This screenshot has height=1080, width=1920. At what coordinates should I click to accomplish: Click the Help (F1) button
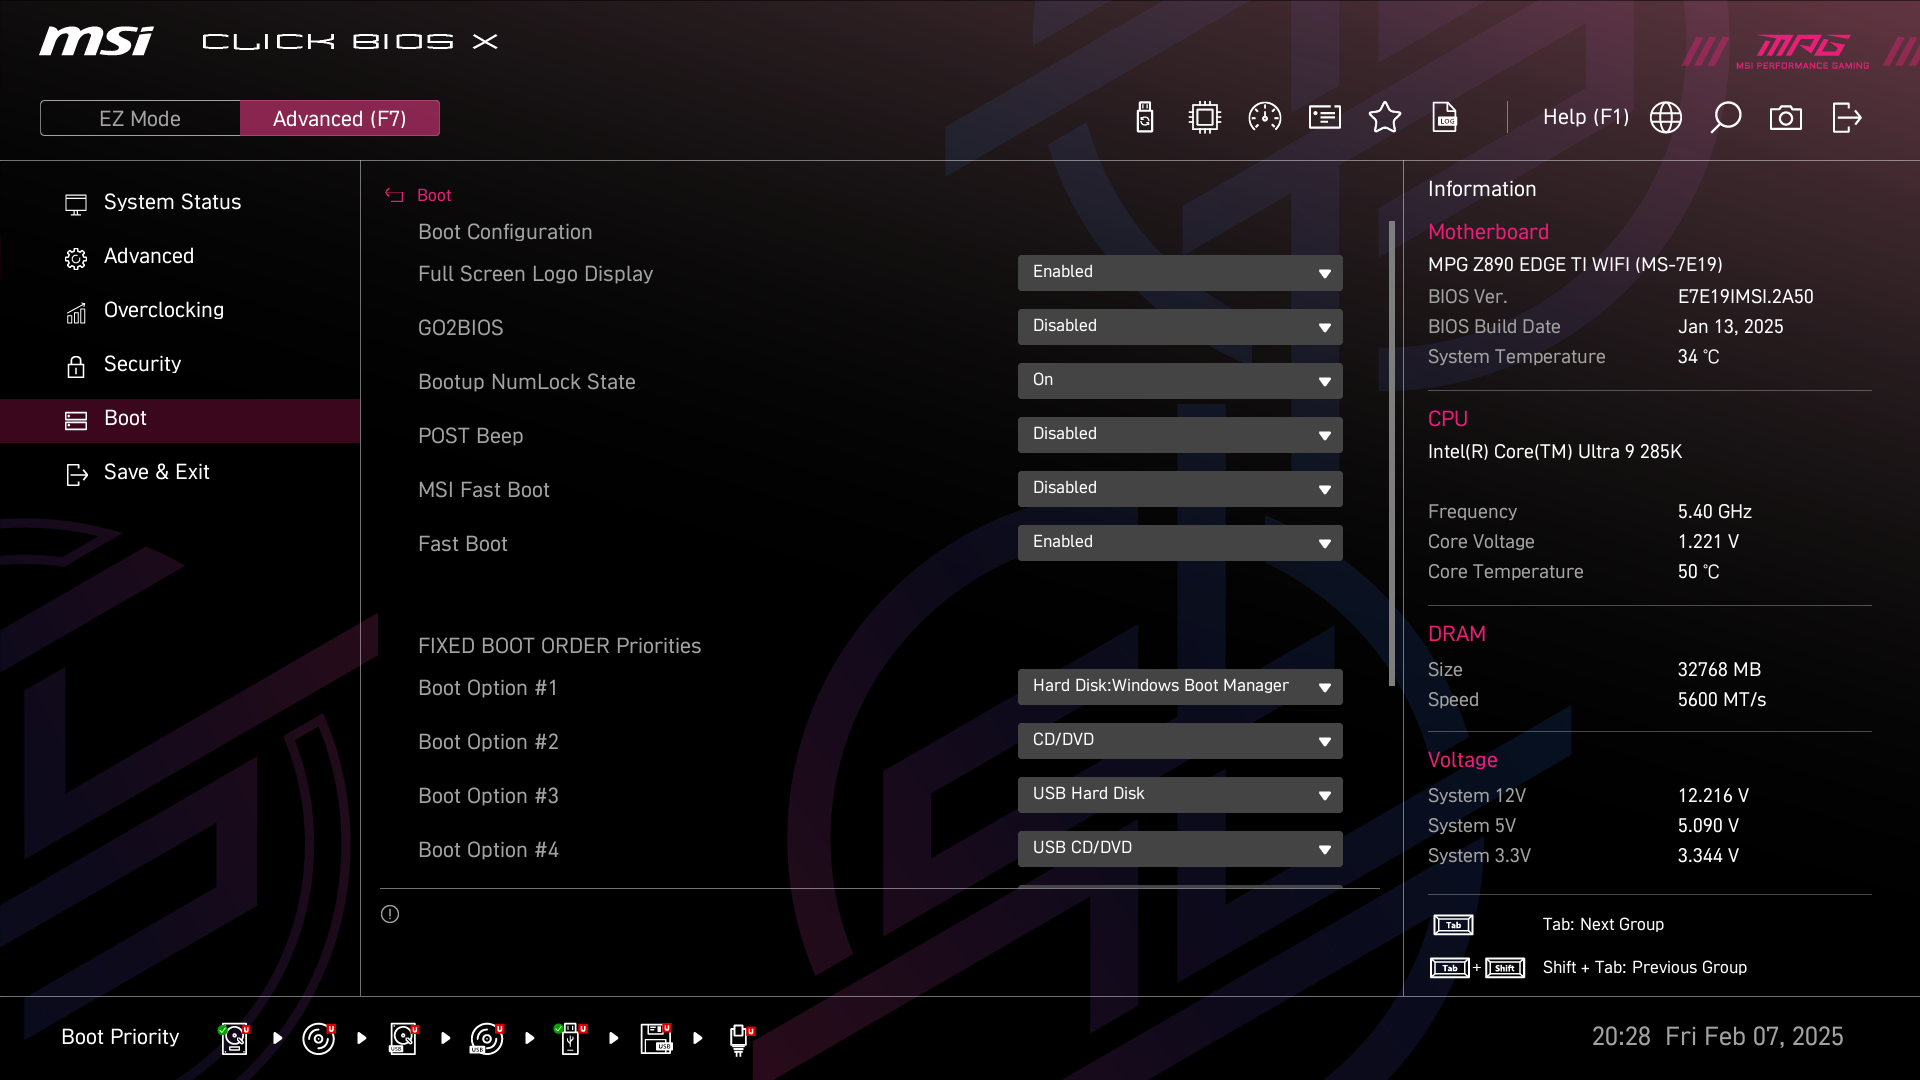click(x=1585, y=118)
